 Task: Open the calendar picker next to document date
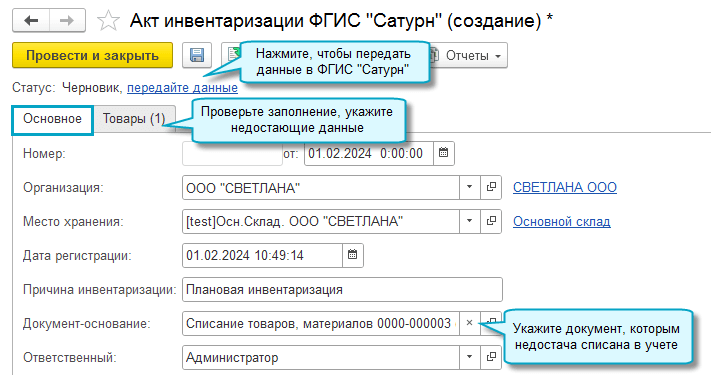443,153
